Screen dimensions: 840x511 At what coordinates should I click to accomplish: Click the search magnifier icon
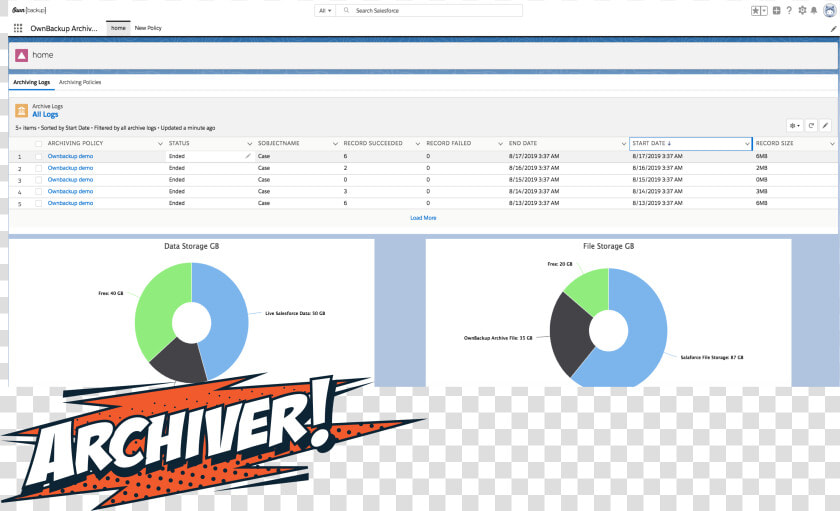click(x=347, y=10)
